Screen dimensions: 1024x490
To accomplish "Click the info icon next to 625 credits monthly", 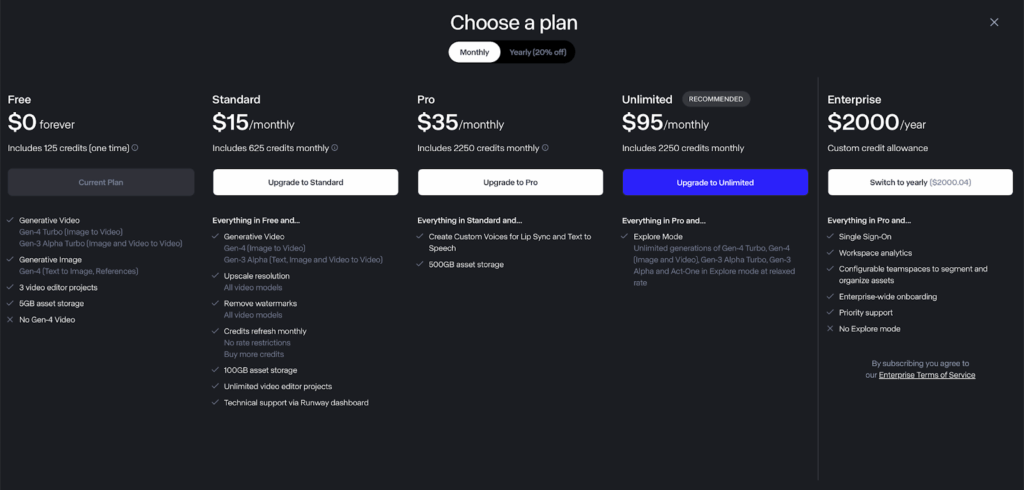I will coord(334,148).
